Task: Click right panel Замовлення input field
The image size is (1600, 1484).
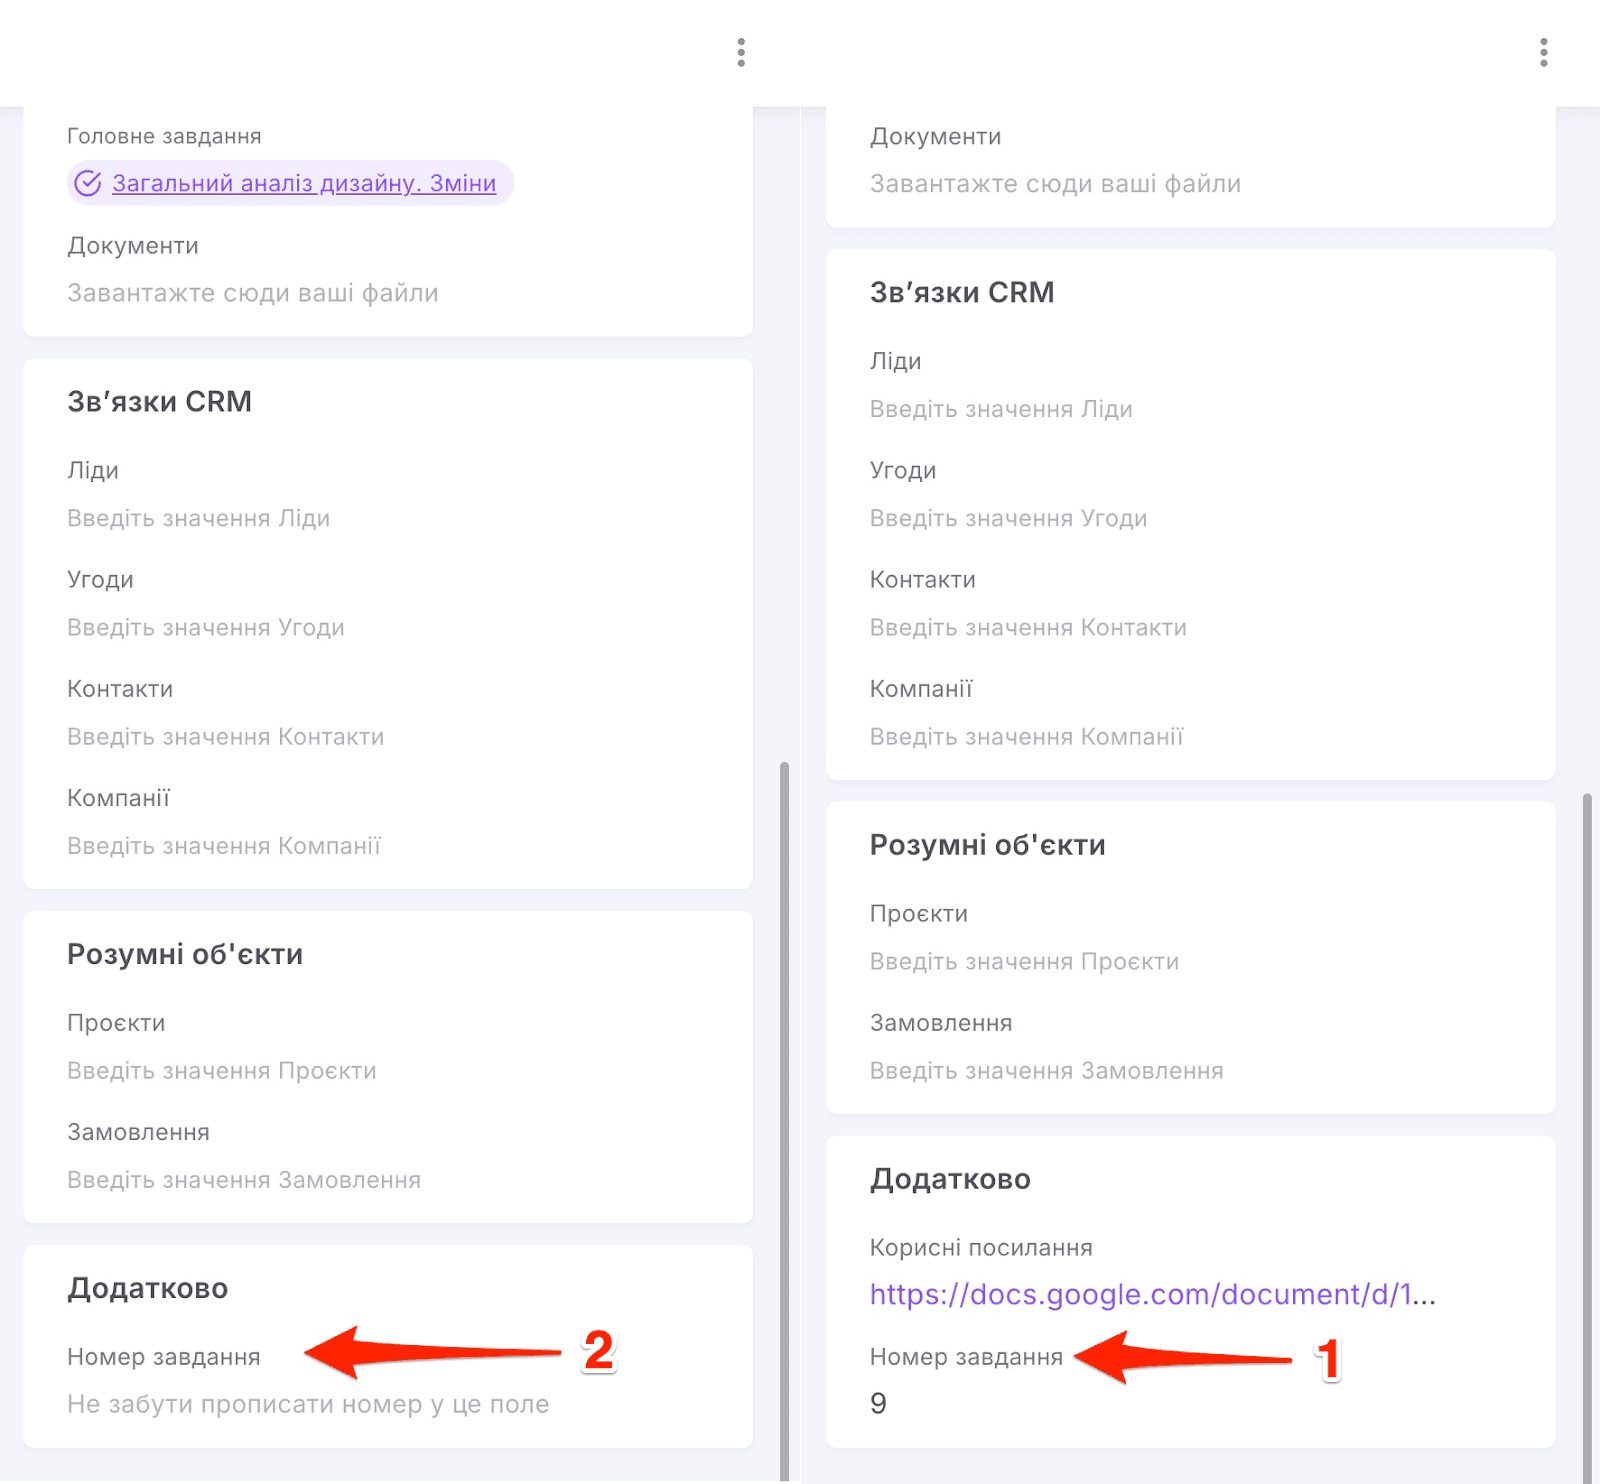Action: tap(1046, 1071)
